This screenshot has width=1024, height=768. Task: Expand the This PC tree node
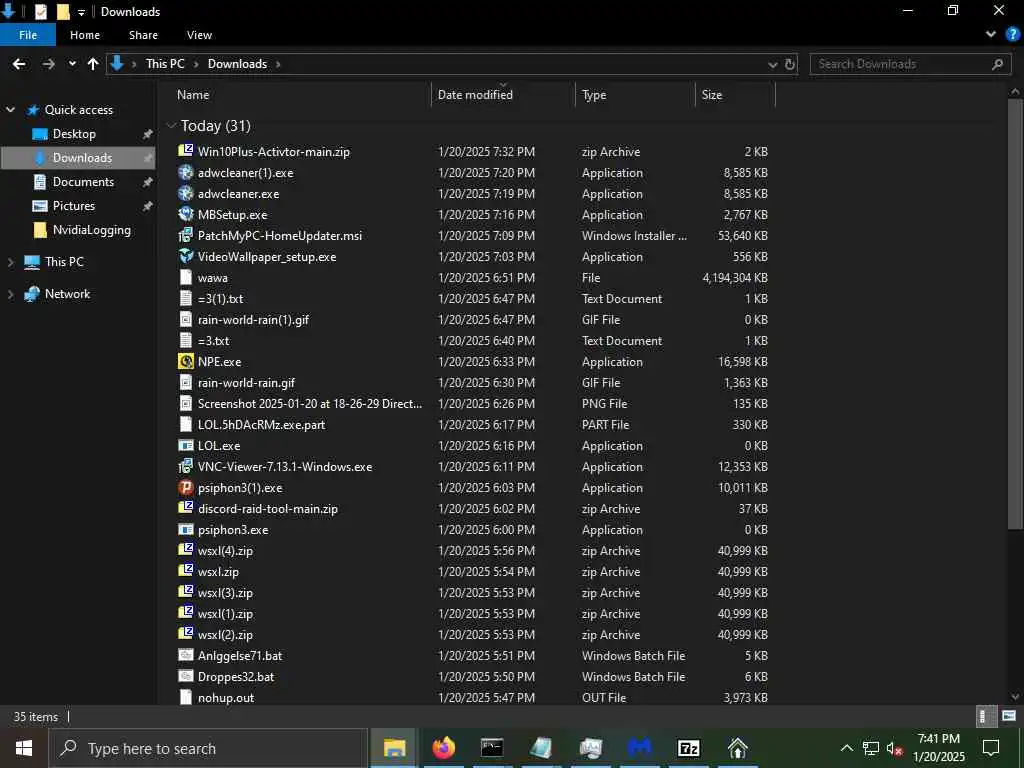tap(10, 262)
